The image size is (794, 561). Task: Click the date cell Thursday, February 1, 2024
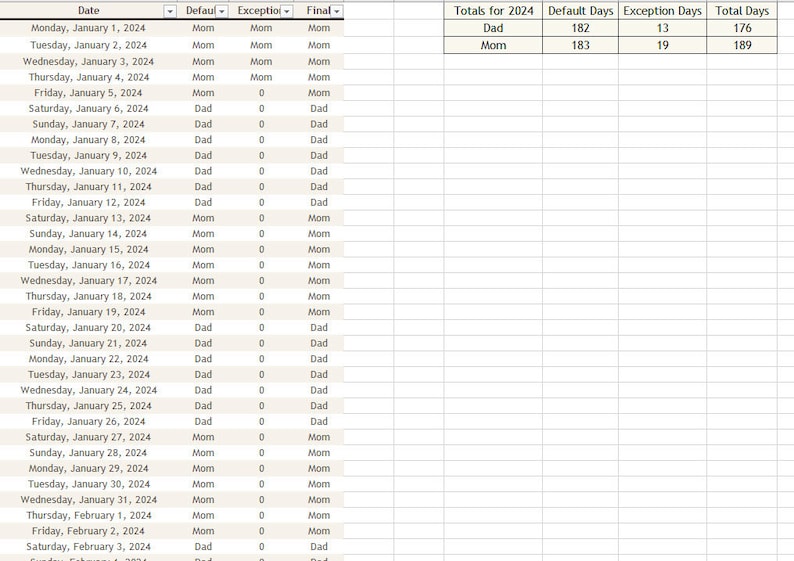tap(89, 515)
